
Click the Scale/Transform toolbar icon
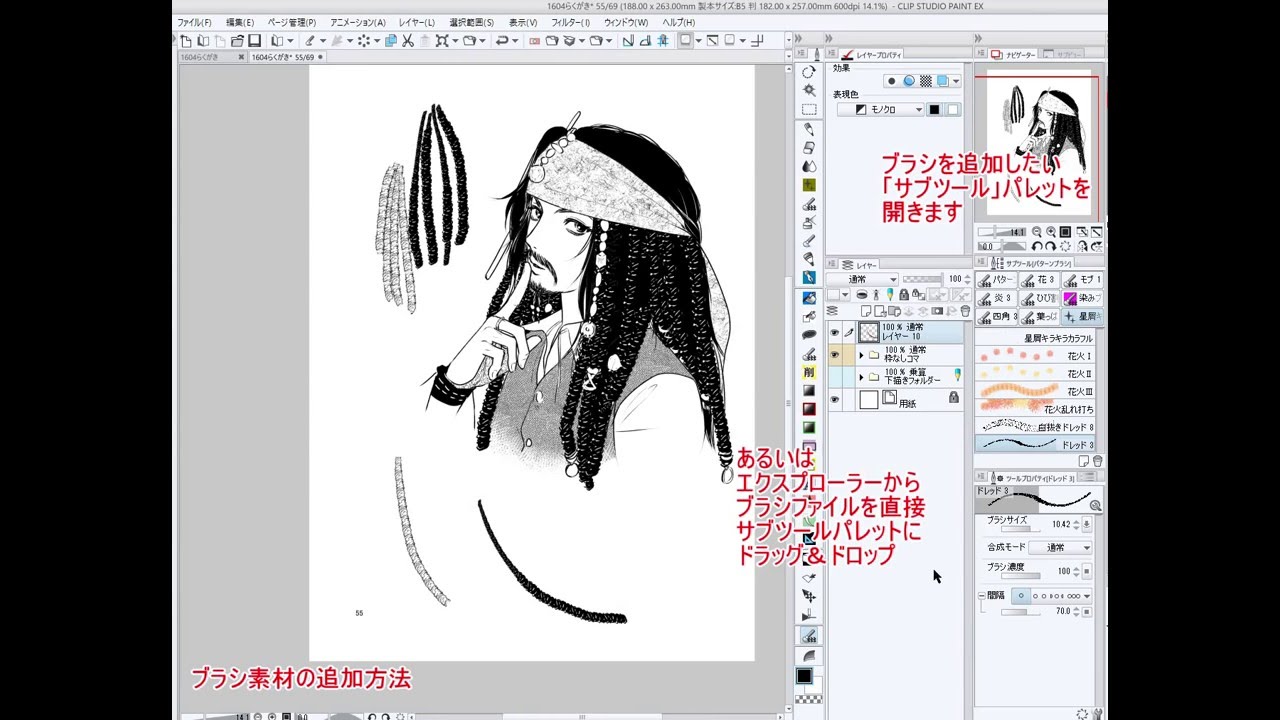pyautogui.click(x=441, y=41)
